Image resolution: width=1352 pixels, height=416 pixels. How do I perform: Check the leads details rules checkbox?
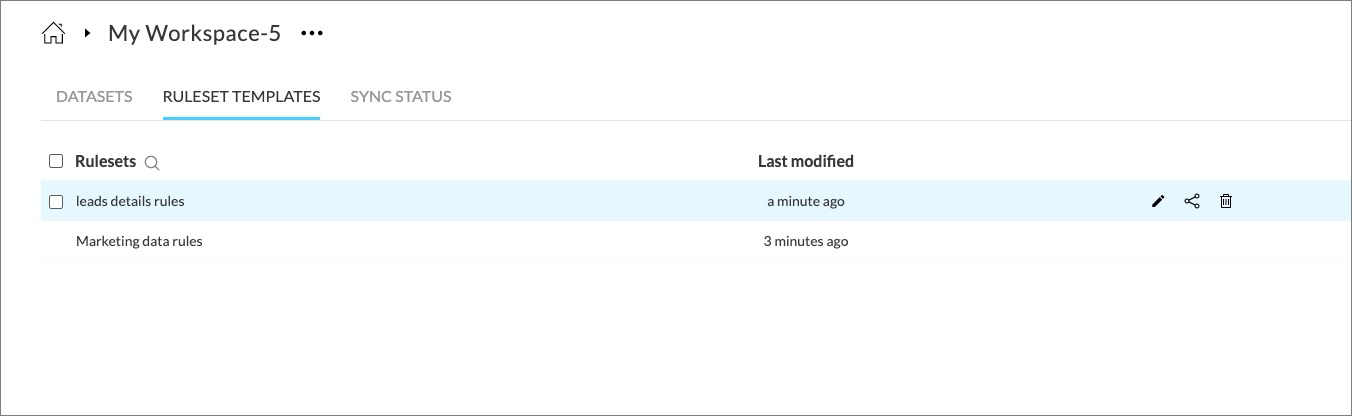tap(56, 202)
